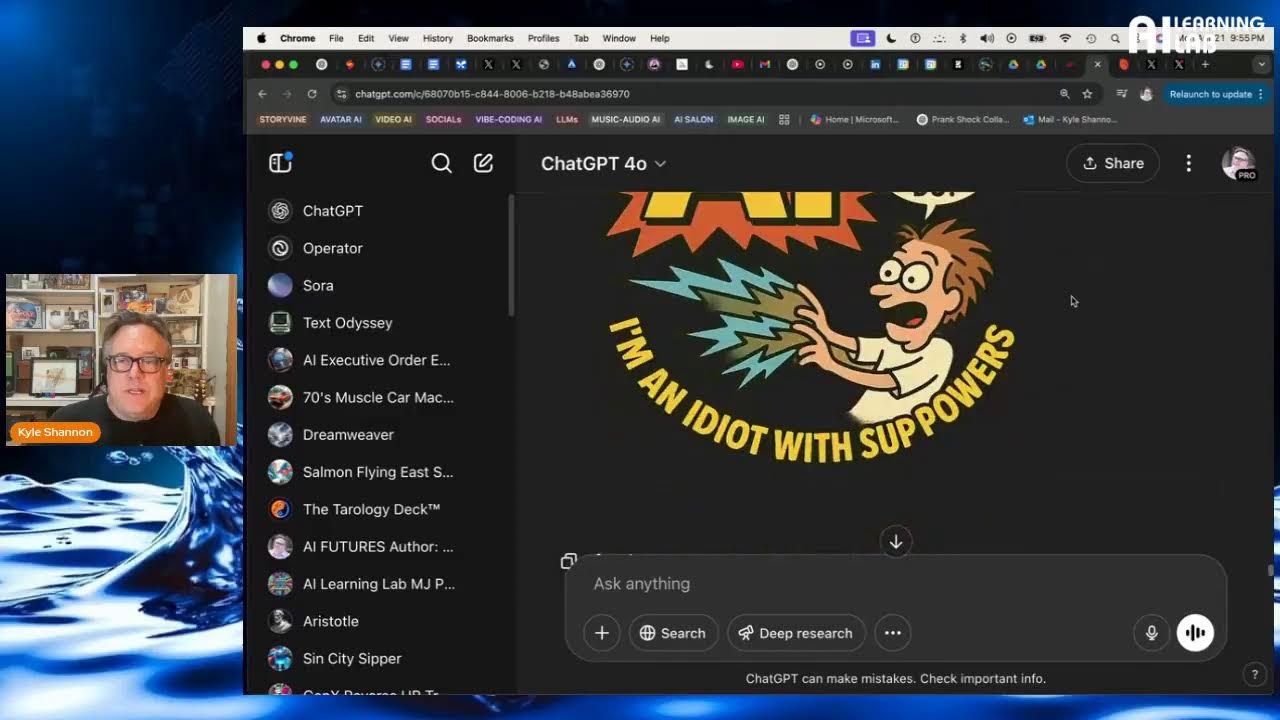Open the IMAGE AI bookmark folder

click(x=745, y=120)
